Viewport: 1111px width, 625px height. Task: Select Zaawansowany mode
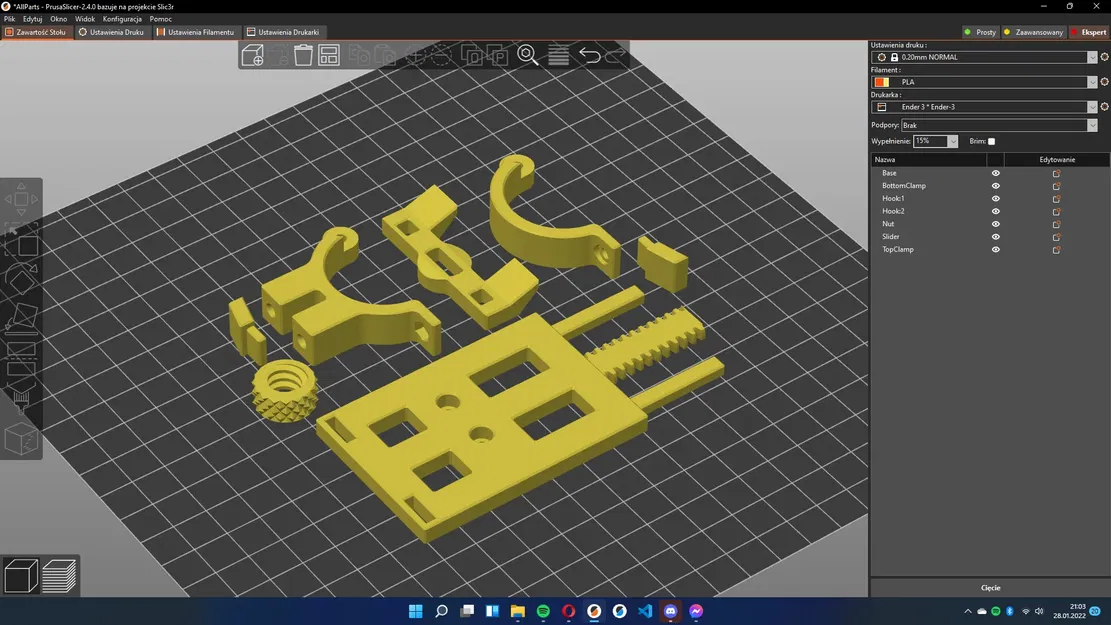click(x=1034, y=32)
